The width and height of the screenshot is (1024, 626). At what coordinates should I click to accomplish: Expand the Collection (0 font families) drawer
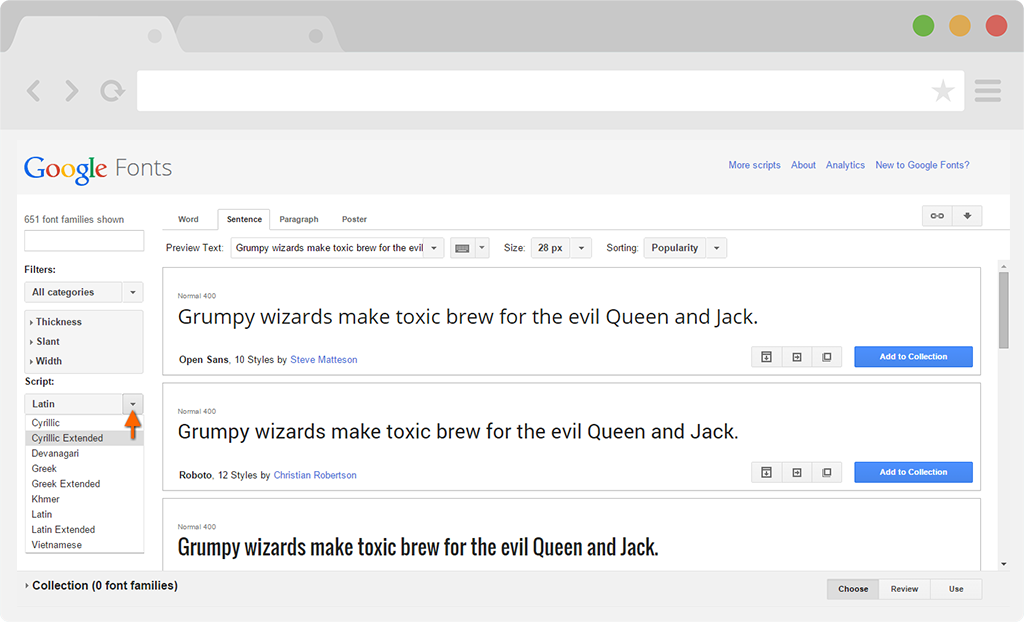(x=101, y=586)
